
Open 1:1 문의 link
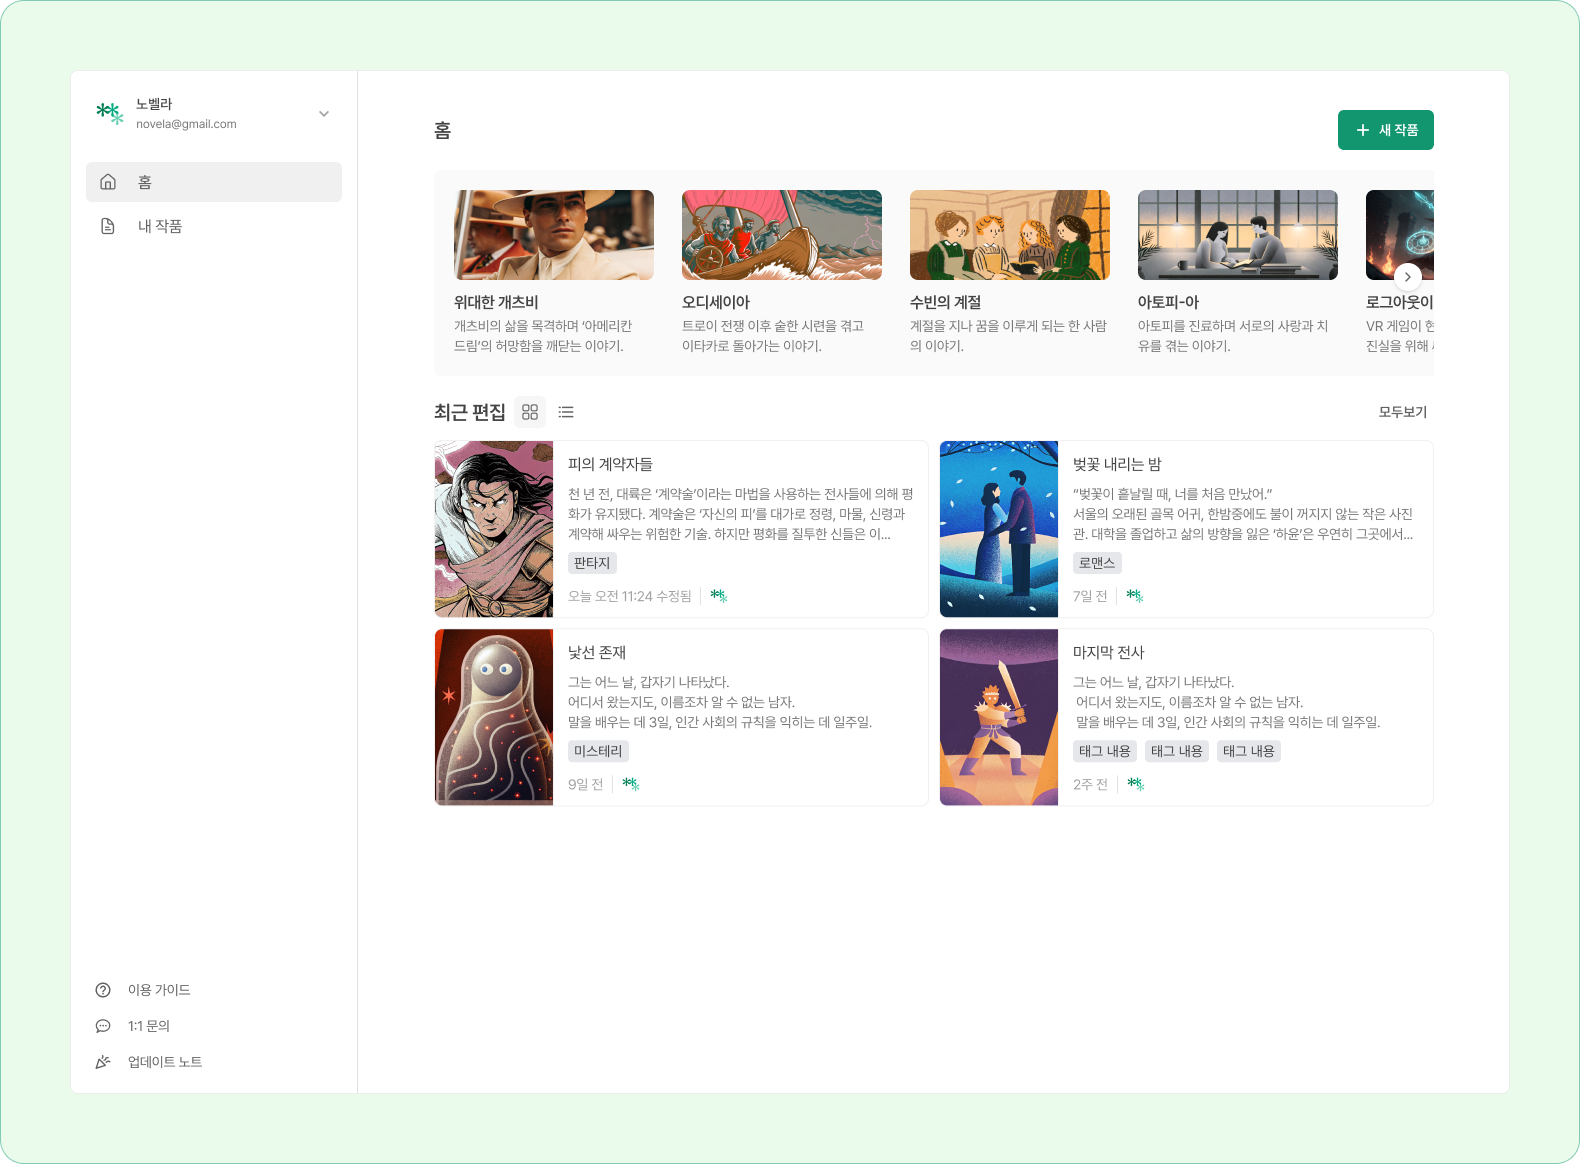pyautogui.click(x=149, y=1026)
